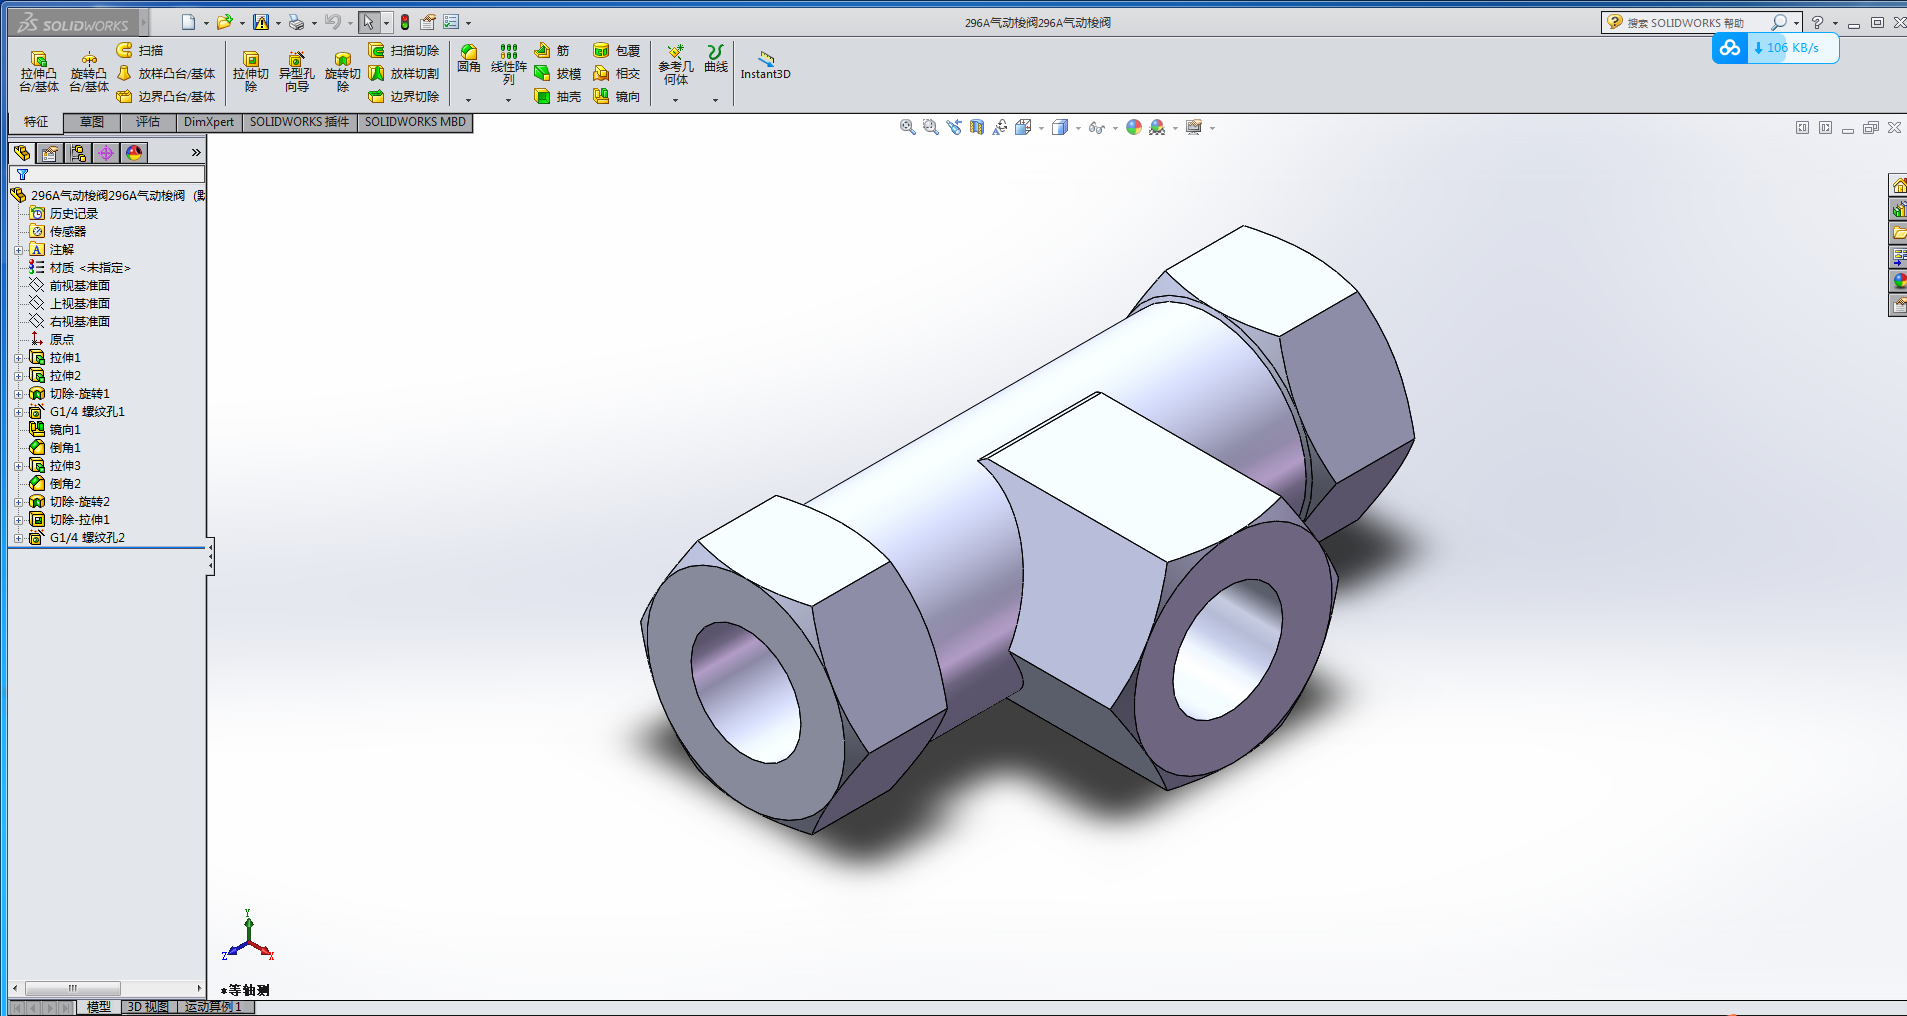The image size is (1907, 1016).
Task: Switch to ConfigurationManager panel tab
Action: click(78, 152)
